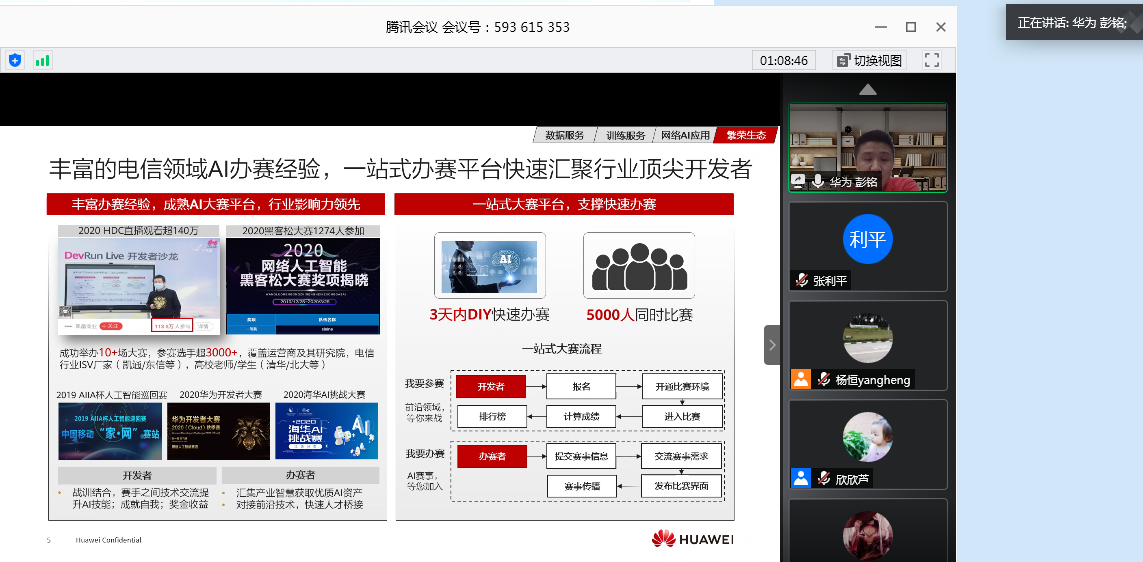This screenshot has width=1143, height=562.
Task: Click muted mic icon beside 欣欣芦
Action: (x=822, y=478)
